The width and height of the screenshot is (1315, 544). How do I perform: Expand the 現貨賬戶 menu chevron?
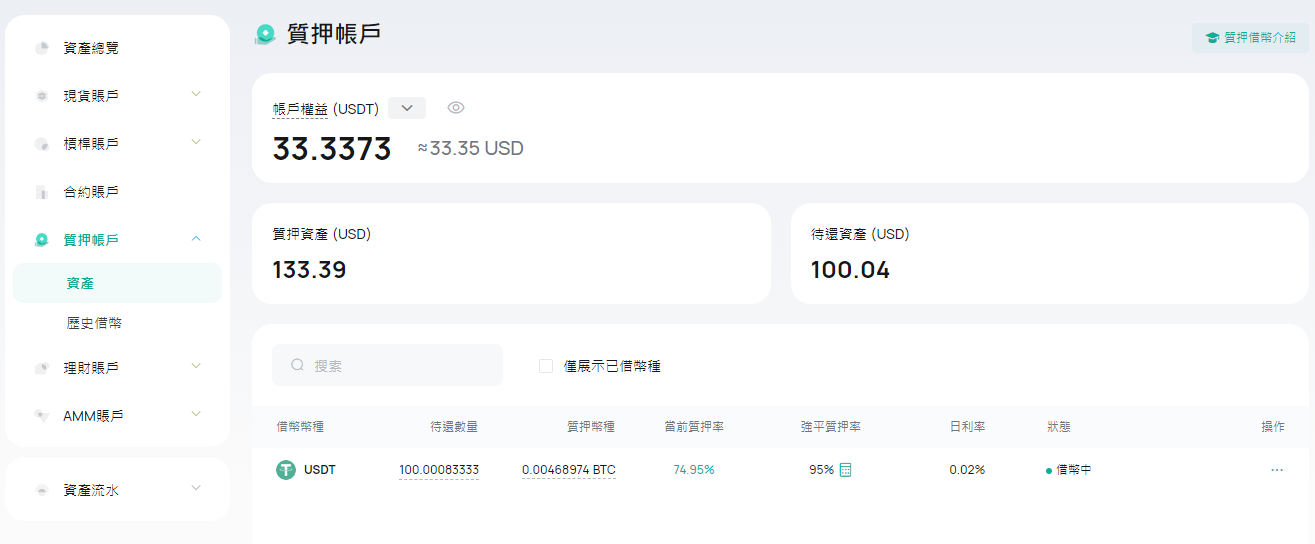click(196, 94)
